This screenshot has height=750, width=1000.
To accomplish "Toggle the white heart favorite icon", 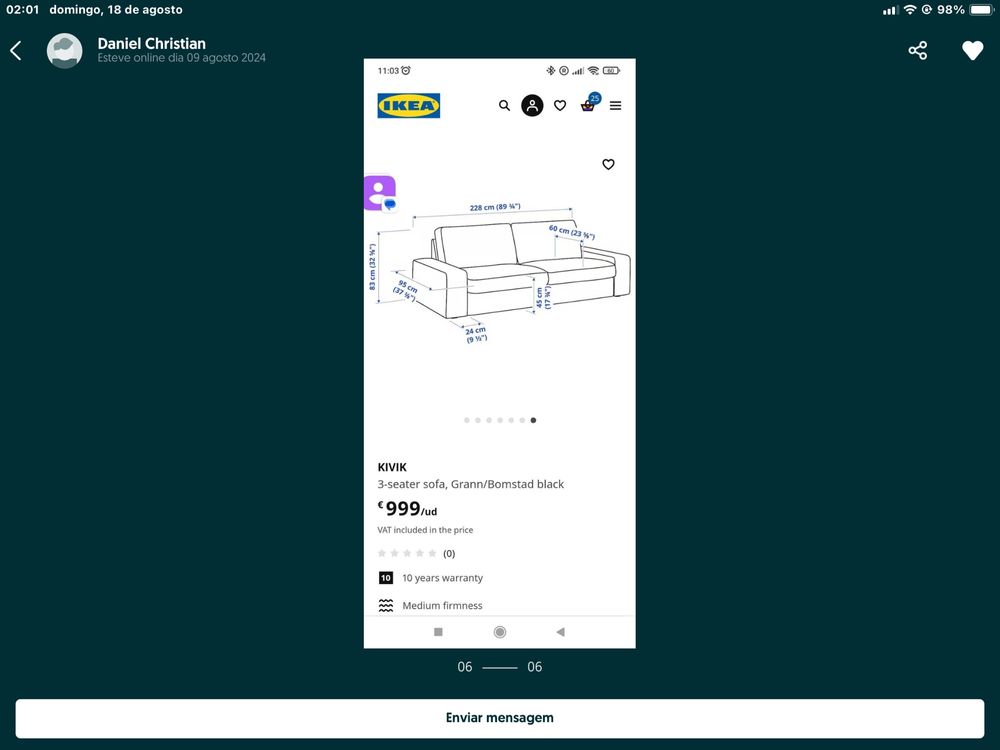I will pyautogui.click(x=973, y=50).
